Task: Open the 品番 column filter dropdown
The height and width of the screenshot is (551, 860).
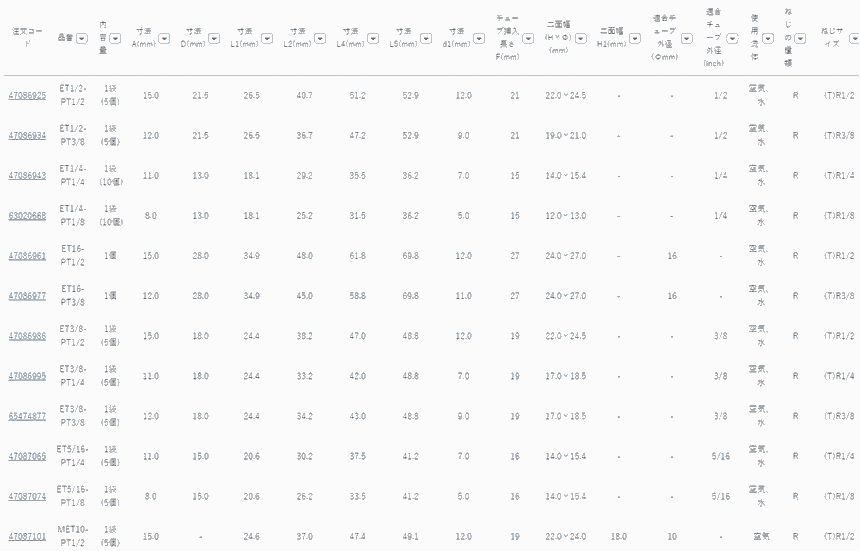Action: click(x=82, y=39)
